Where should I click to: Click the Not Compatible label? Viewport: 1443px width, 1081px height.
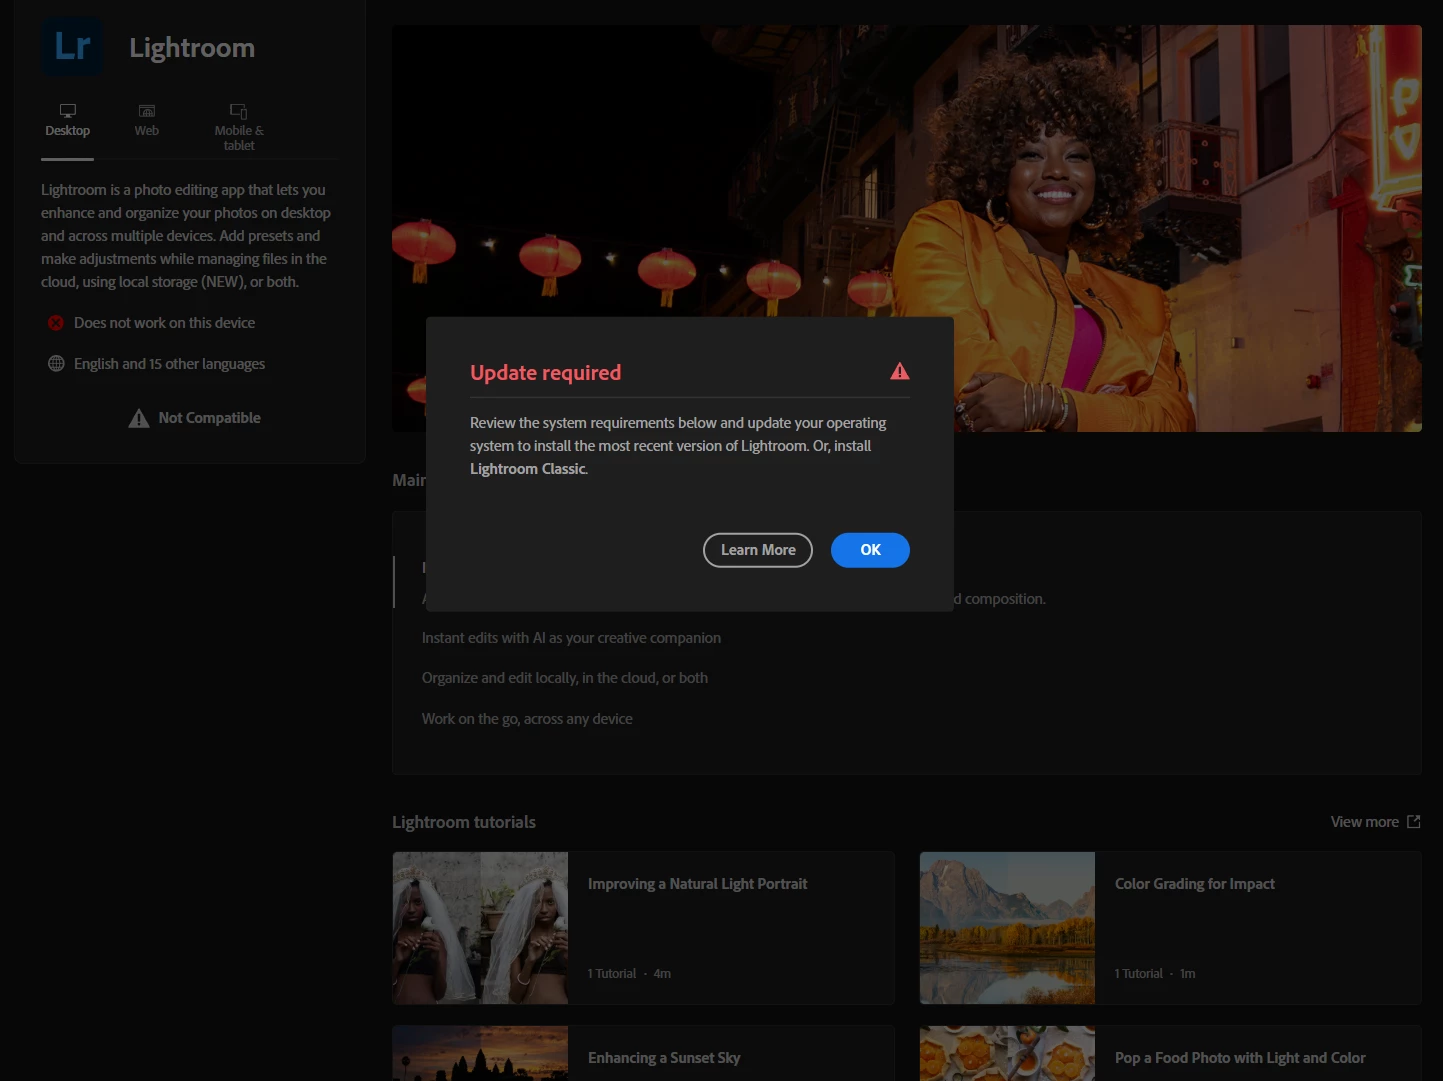click(x=209, y=418)
